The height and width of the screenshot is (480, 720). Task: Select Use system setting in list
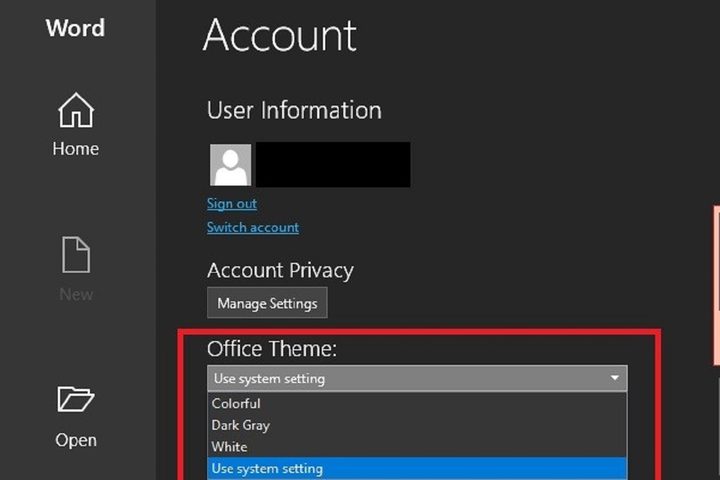417,469
